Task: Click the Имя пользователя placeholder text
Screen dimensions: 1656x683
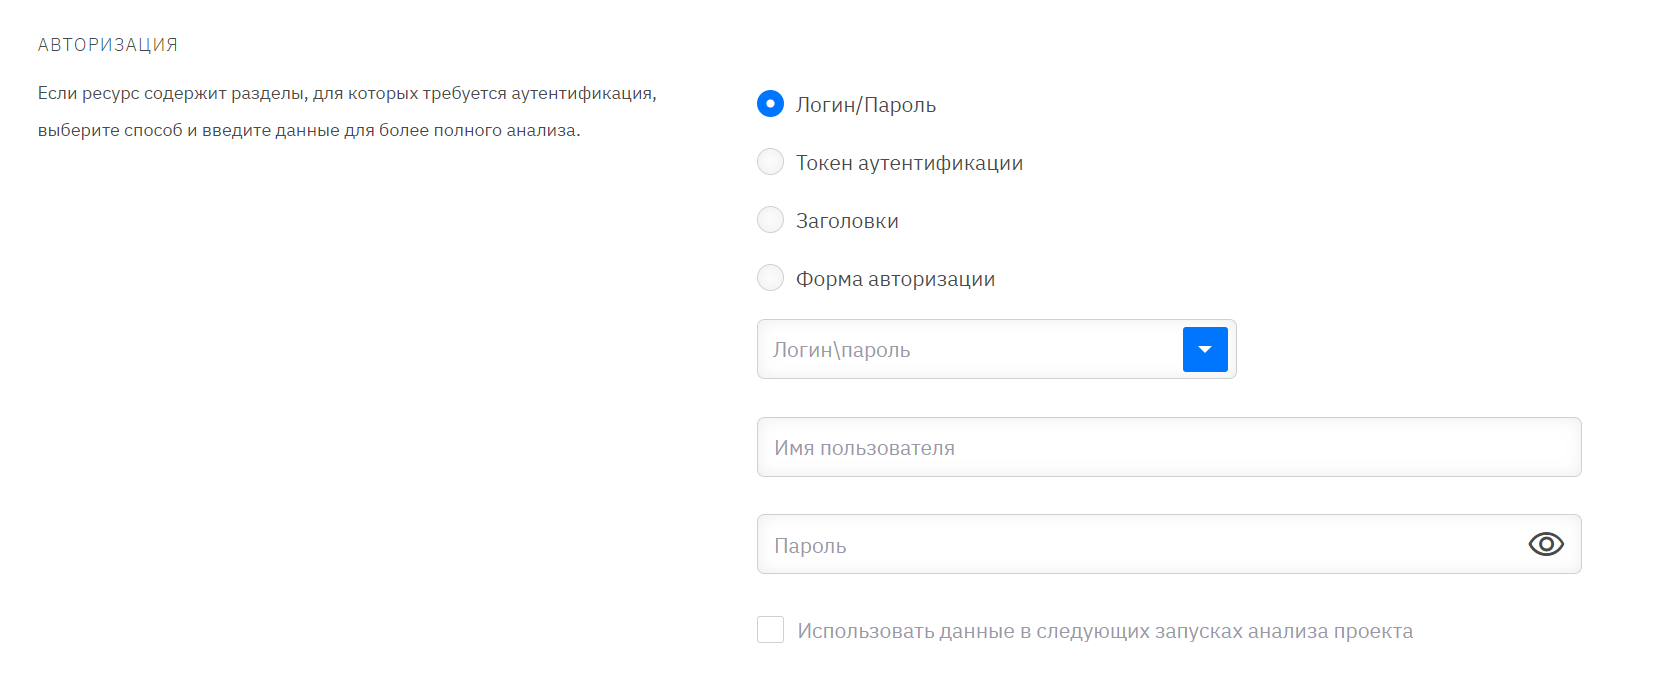Action: pyautogui.click(x=864, y=448)
